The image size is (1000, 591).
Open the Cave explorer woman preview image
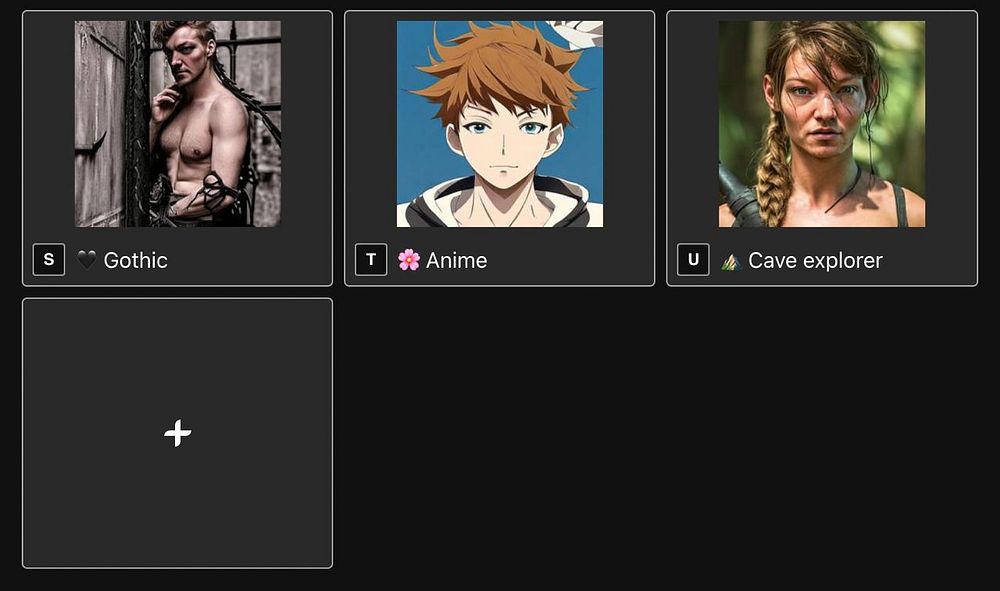point(821,124)
